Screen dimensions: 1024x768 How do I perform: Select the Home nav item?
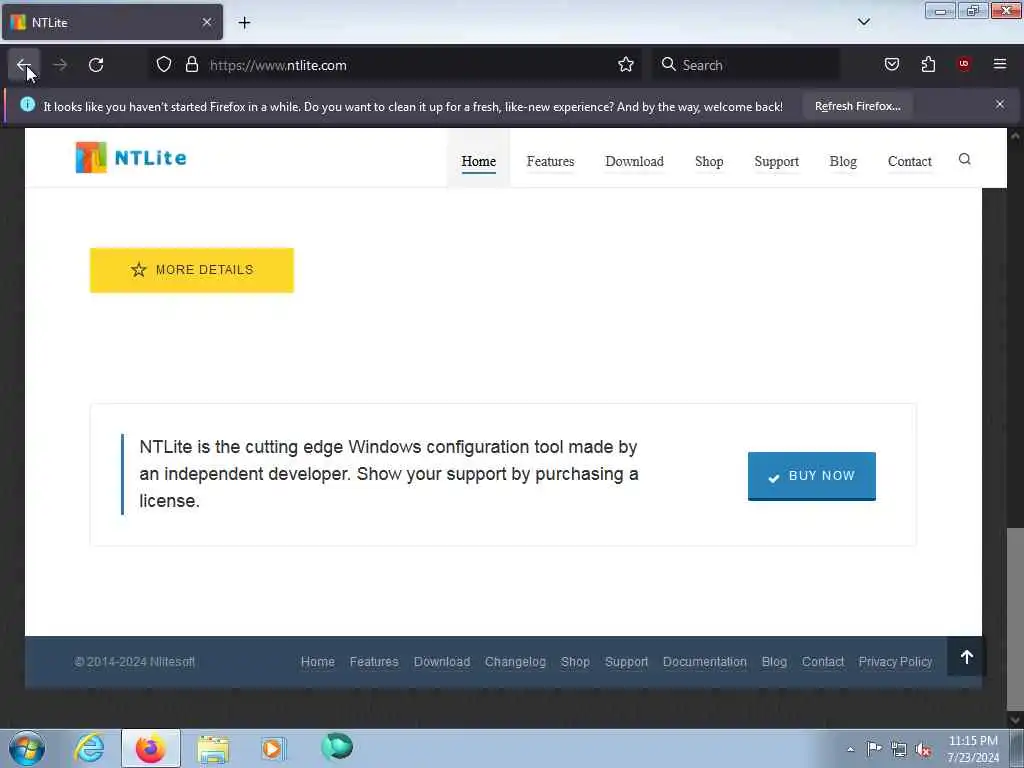[479, 161]
